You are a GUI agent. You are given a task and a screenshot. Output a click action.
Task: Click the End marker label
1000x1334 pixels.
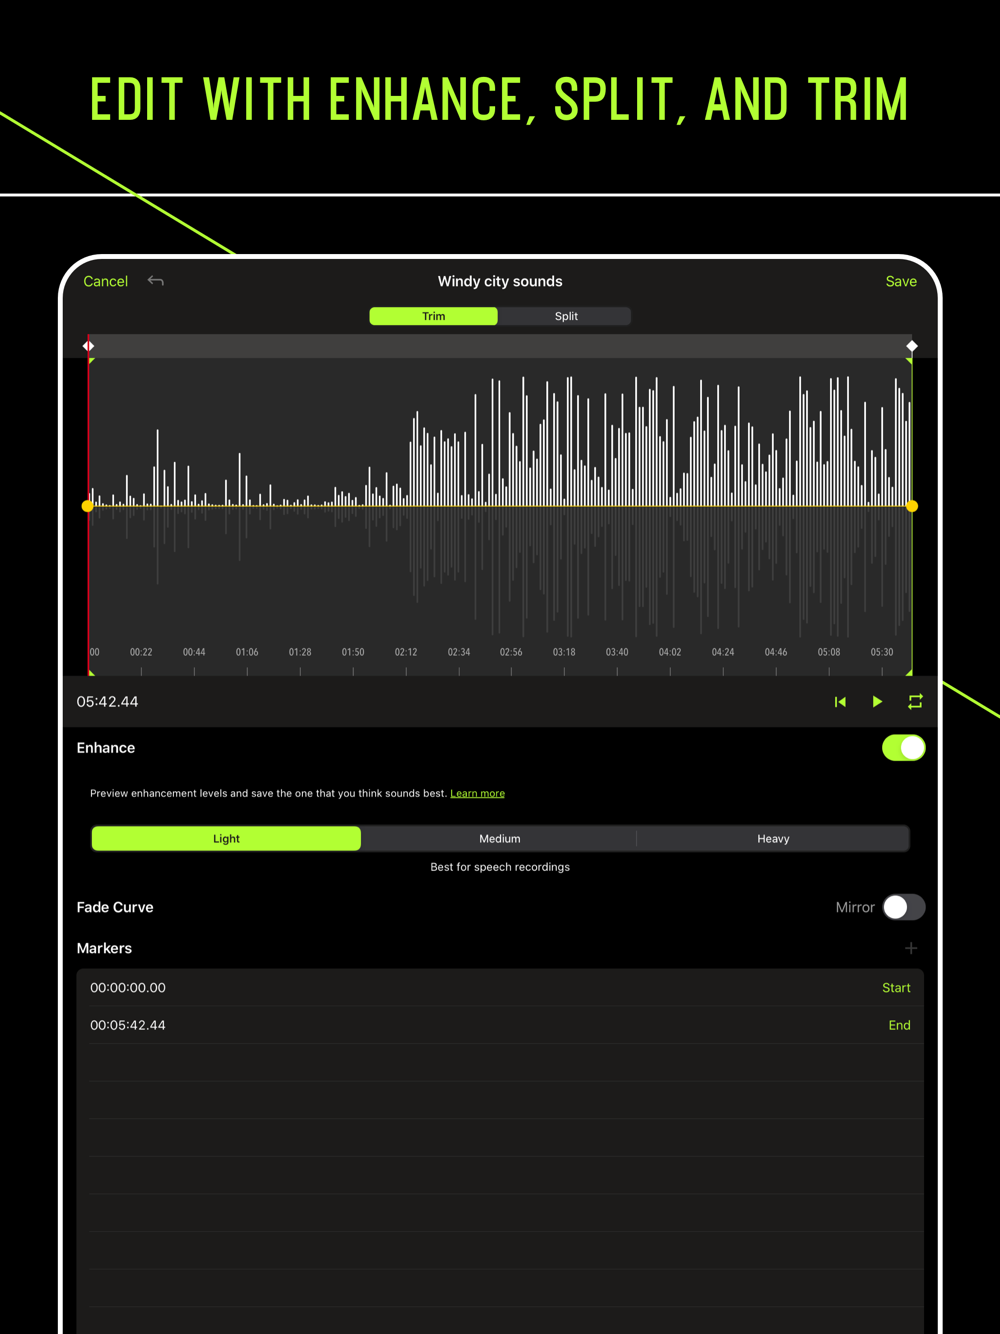point(899,1025)
